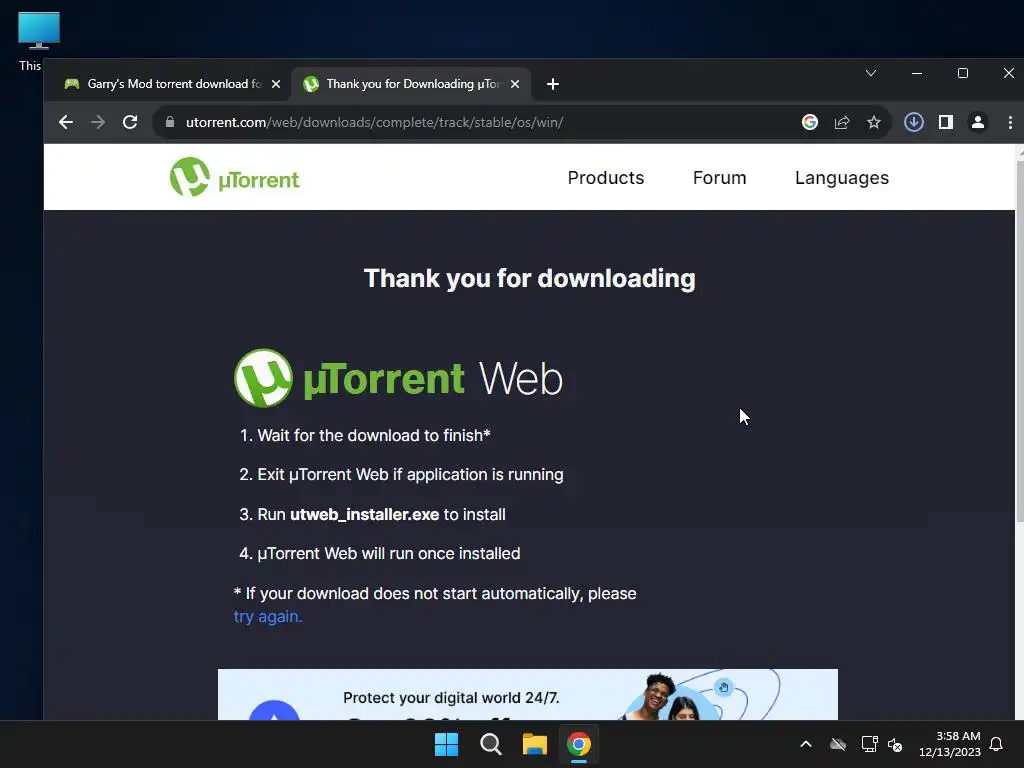Open the Windows Start menu
The image size is (1024, 768).
[x=447, y=744]
